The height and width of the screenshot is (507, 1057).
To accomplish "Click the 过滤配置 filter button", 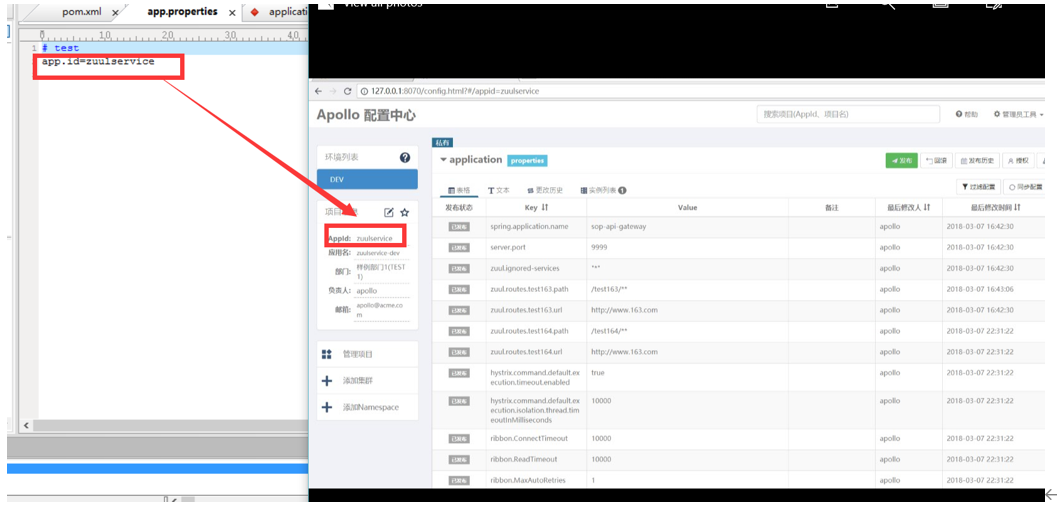I will tap(978, 187).
